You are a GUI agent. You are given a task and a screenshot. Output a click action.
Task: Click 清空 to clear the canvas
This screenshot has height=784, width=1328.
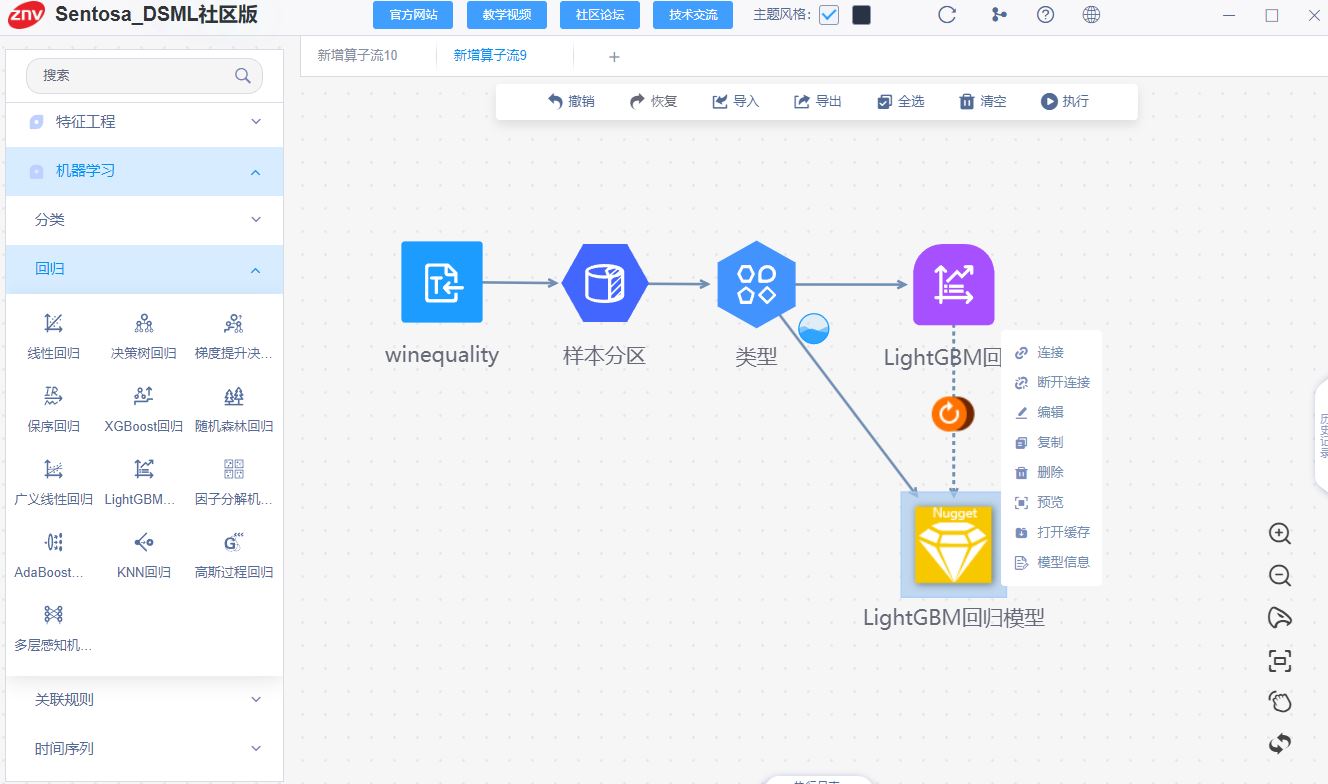tap(982, 101)
